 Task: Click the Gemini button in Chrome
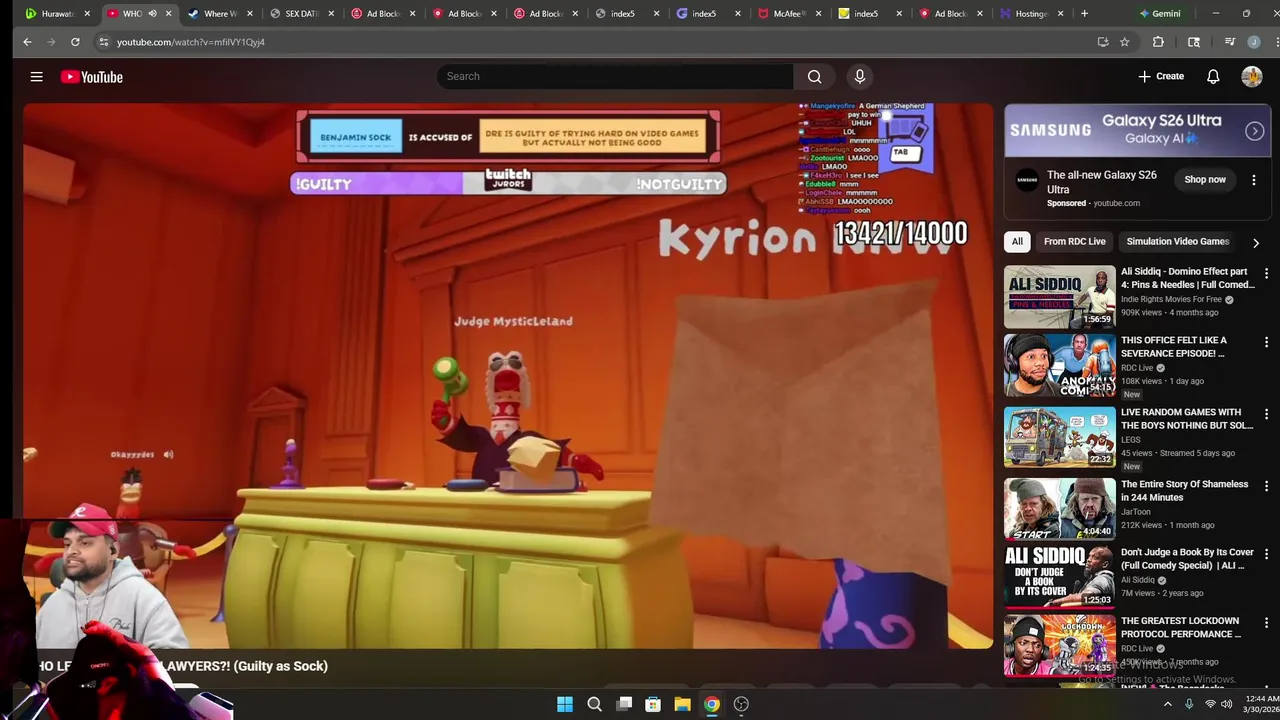(x=1159, y=14)
